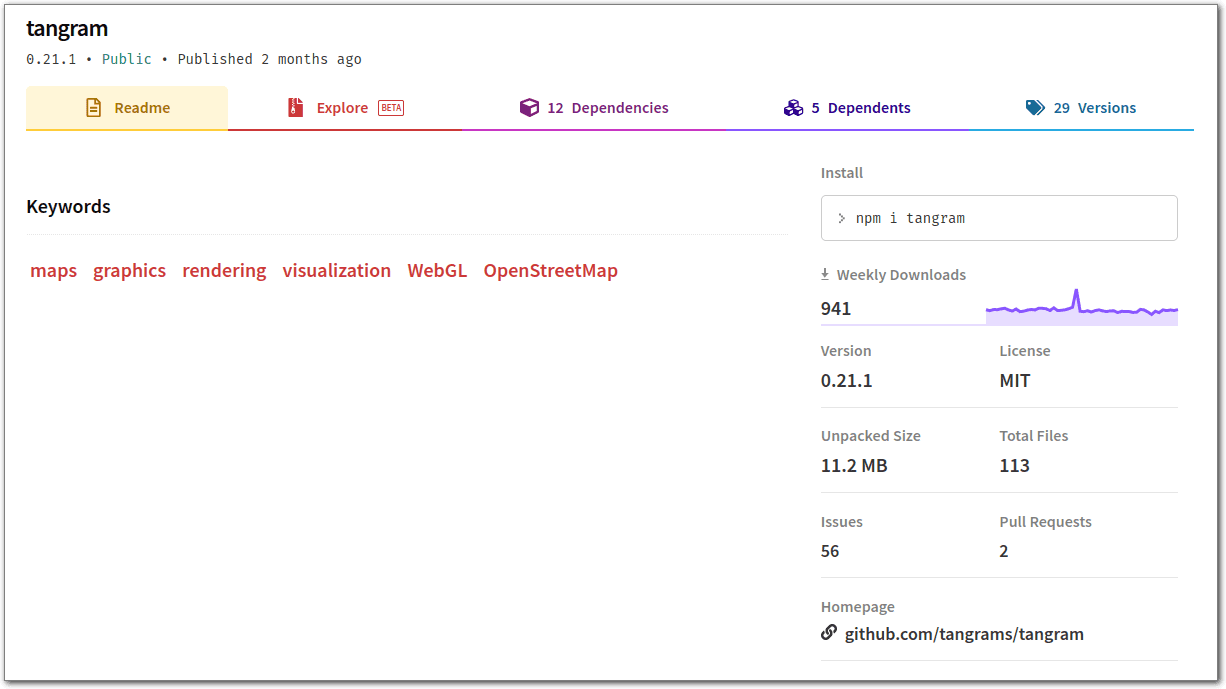Click the weekly downloads sparkline chart
This screenshot has width=1226, height=689.
pyautogui.click(x=1082, y=307)
